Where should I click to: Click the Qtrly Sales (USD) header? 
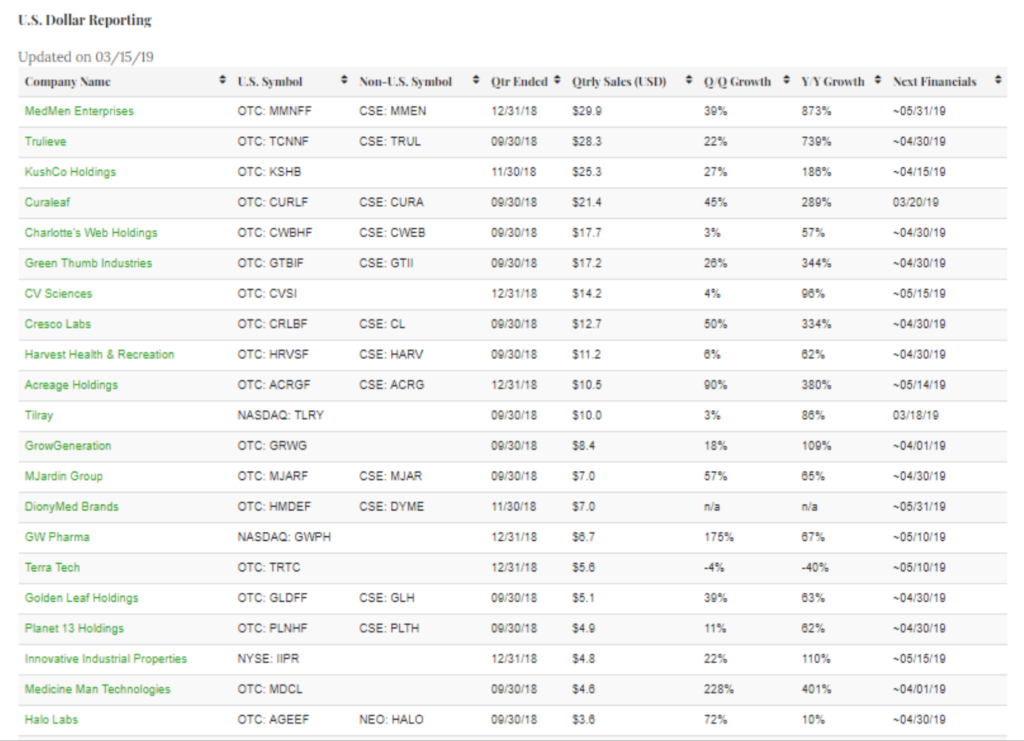click(619, 82)
